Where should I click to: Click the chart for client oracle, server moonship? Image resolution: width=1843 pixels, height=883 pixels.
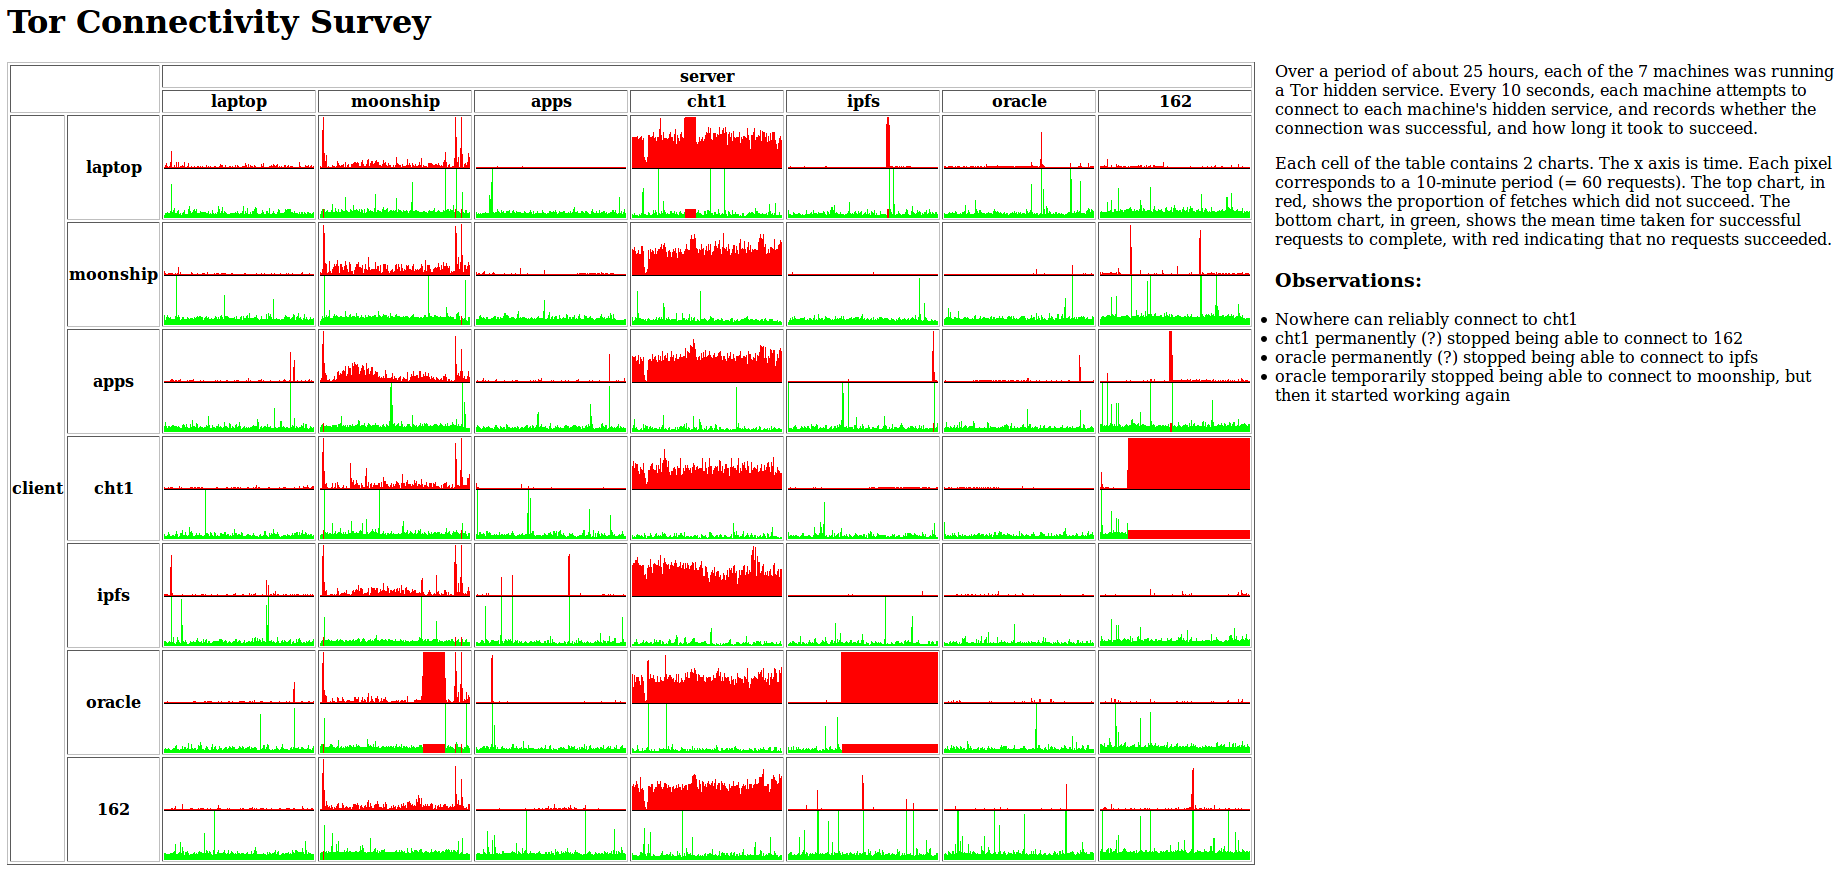click(395, 702)
